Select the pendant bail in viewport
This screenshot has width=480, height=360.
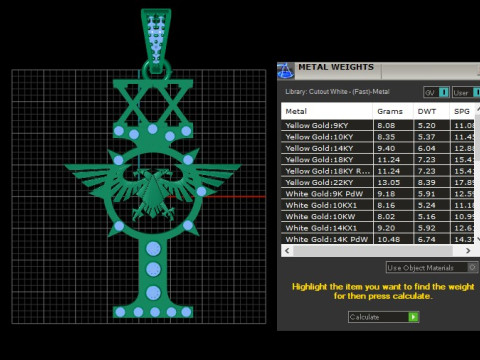156,40
